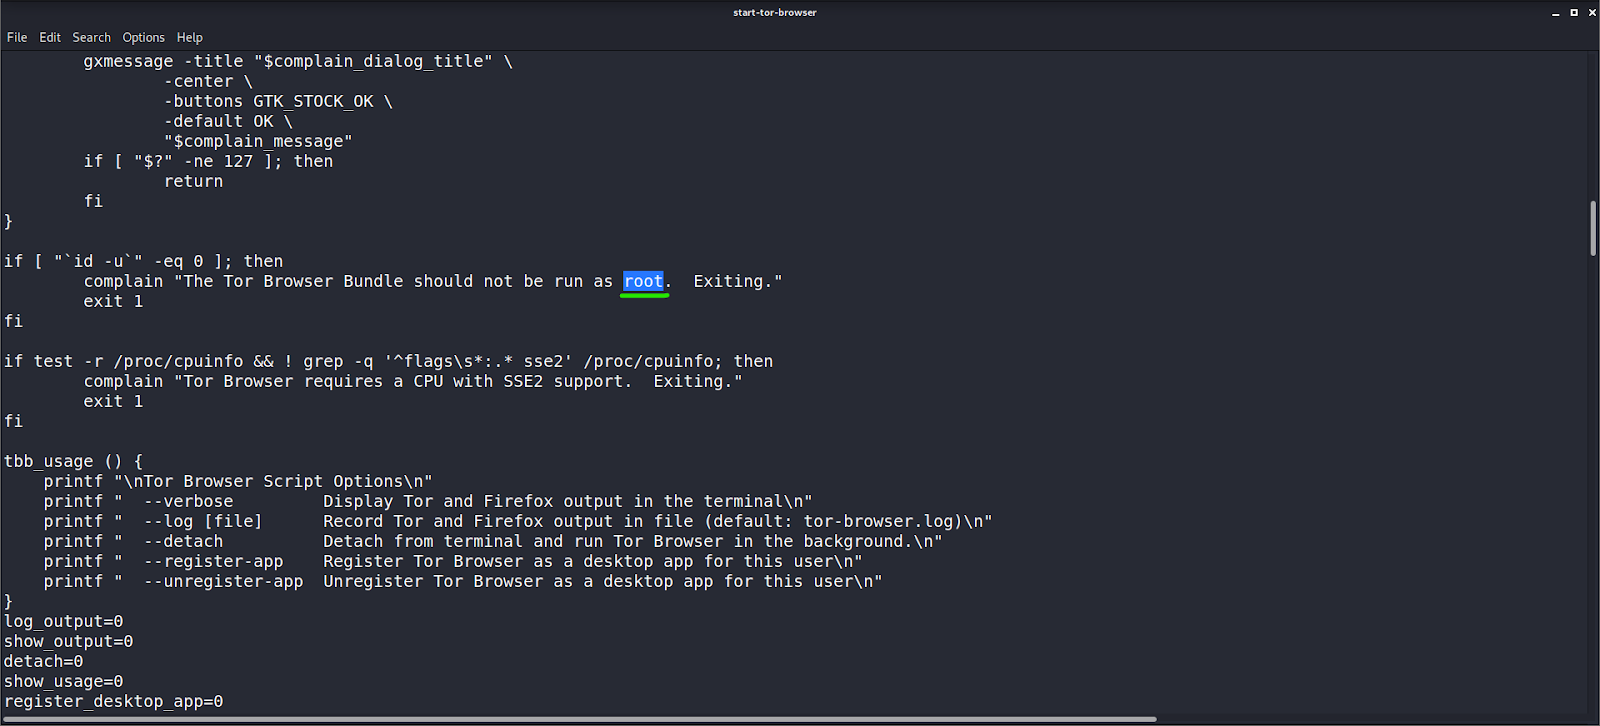Click the "register_desktop_app=0" line

click(x=114, y=701)
